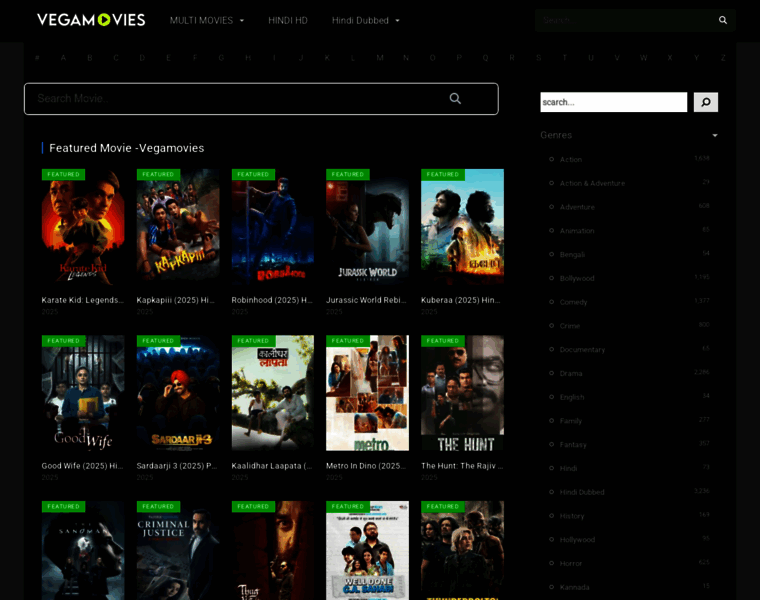Image resolution: width=760 pixels, height=600 pixels.
Task: Collapse the Genres panel arrow
Action: tap(715, 135)
